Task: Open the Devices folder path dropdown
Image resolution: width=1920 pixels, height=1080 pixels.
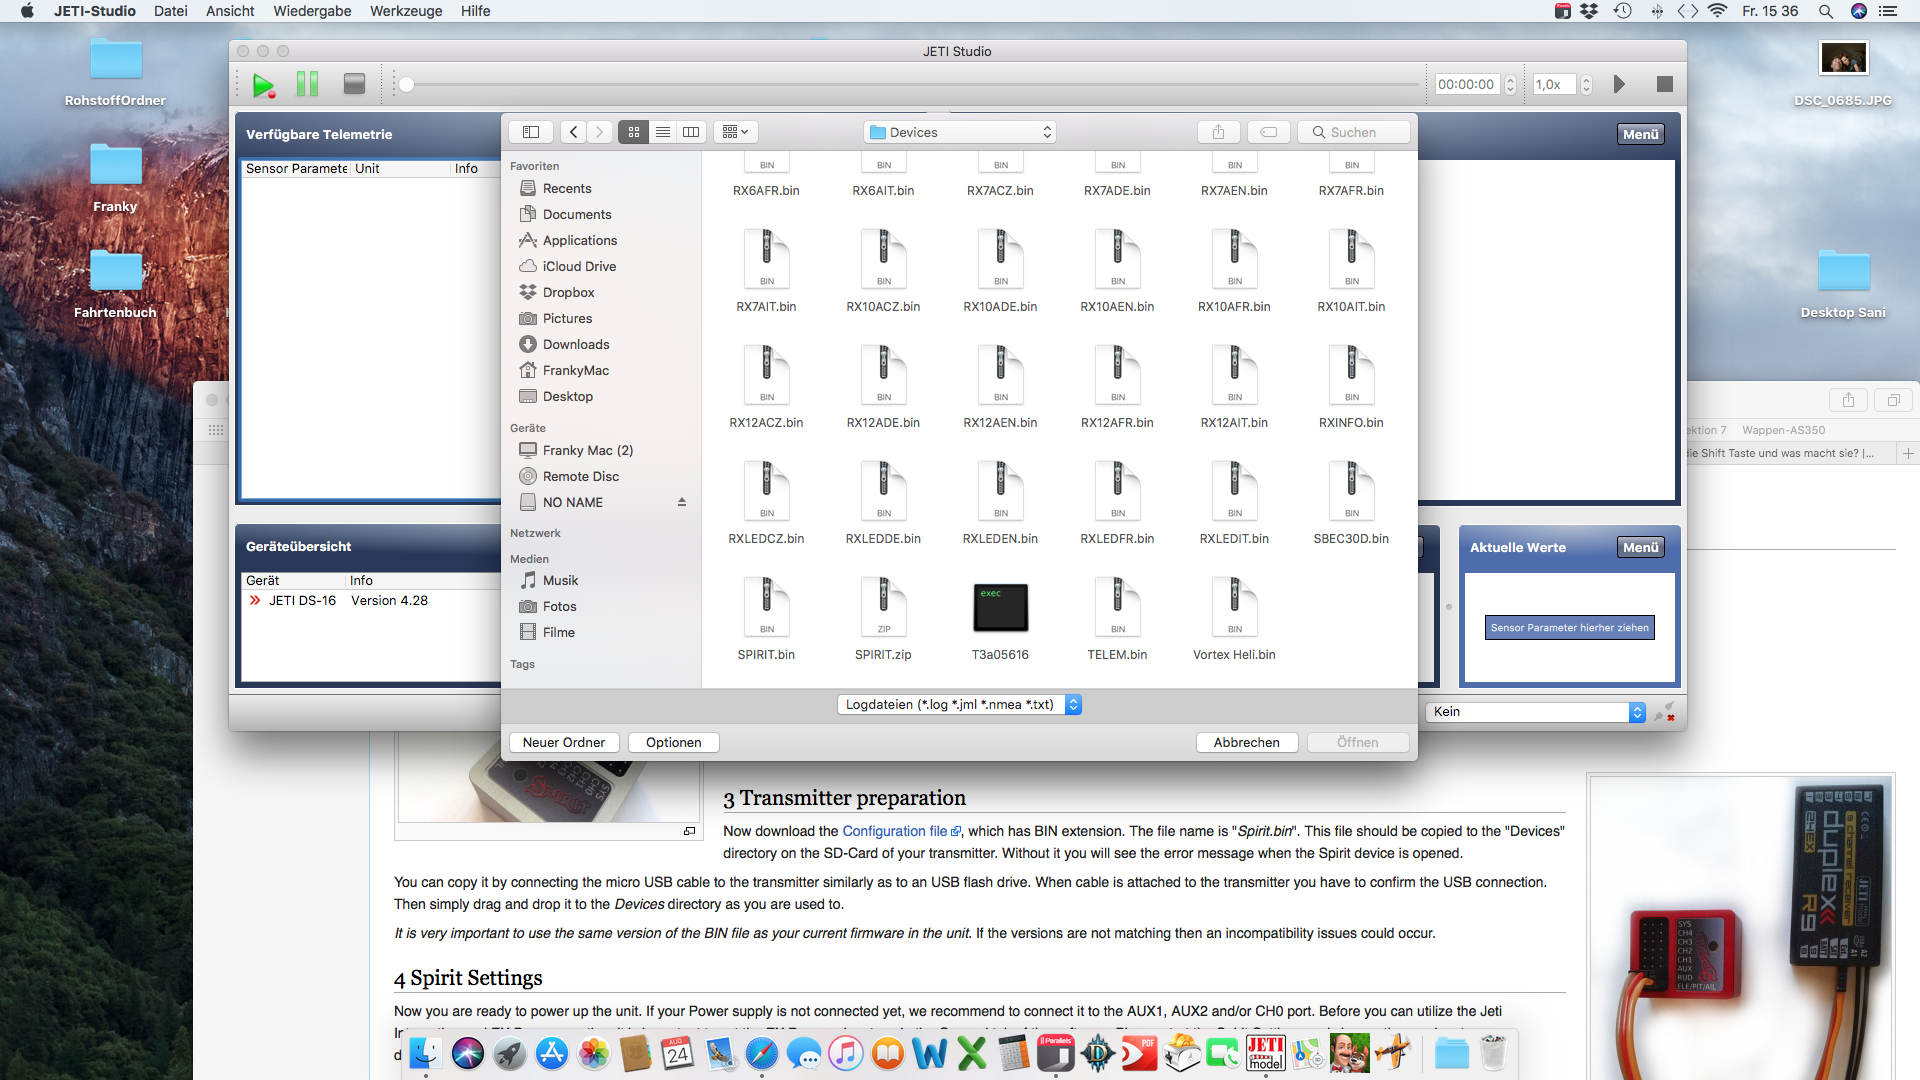Action: (960, 132)
